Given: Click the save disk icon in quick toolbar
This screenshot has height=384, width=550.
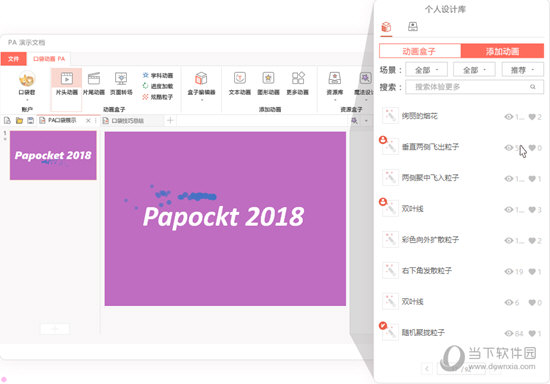Looking at the screenshot, I should pos(31,121).
